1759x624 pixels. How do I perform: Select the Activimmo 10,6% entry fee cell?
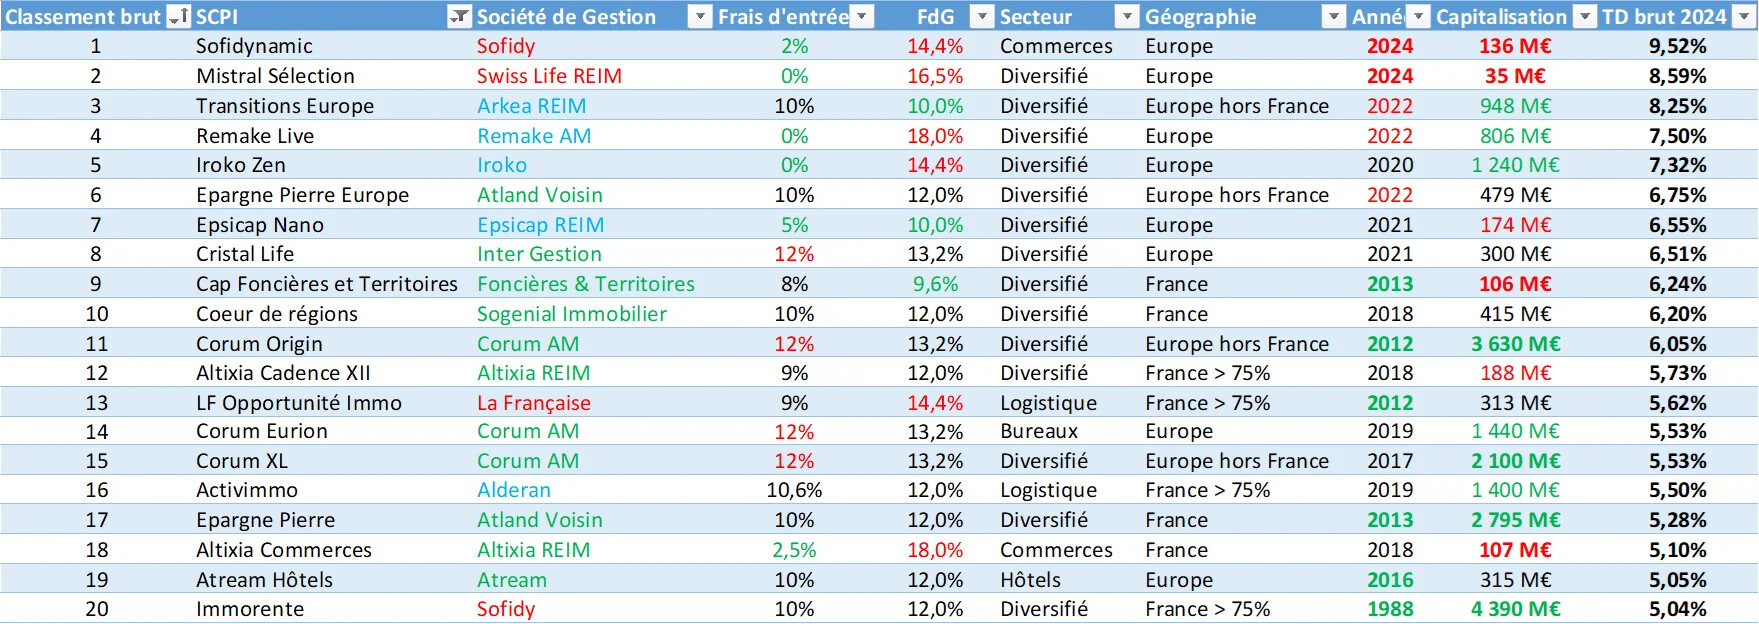point(794,490)
